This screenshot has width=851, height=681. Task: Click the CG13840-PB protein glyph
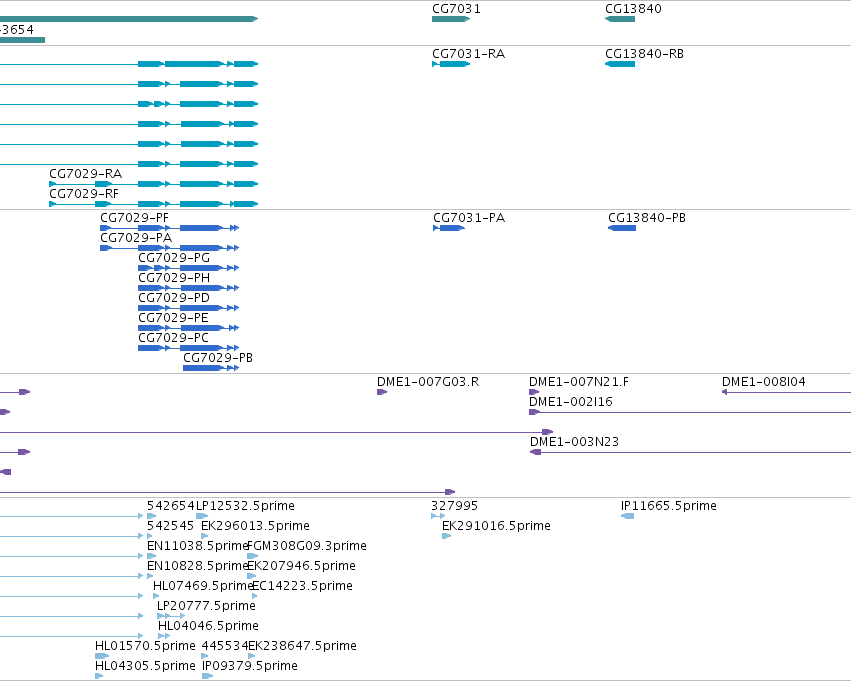pyautogui.click(x=622, y=228)
